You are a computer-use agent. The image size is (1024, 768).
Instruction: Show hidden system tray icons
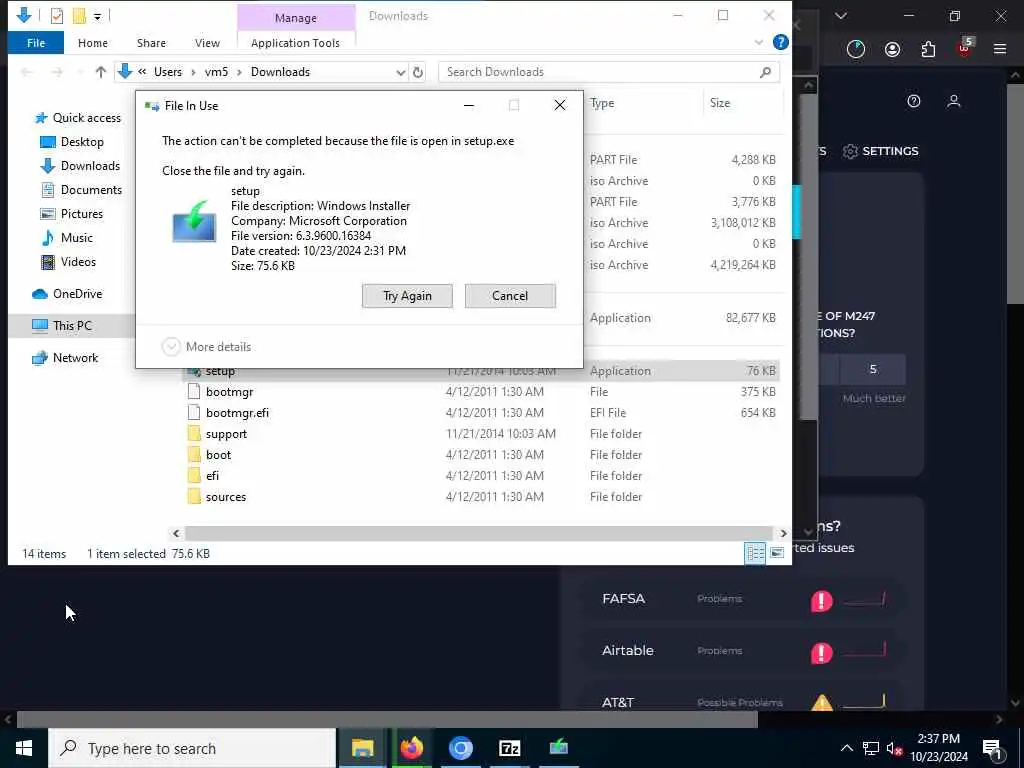(x=846, y=748)
